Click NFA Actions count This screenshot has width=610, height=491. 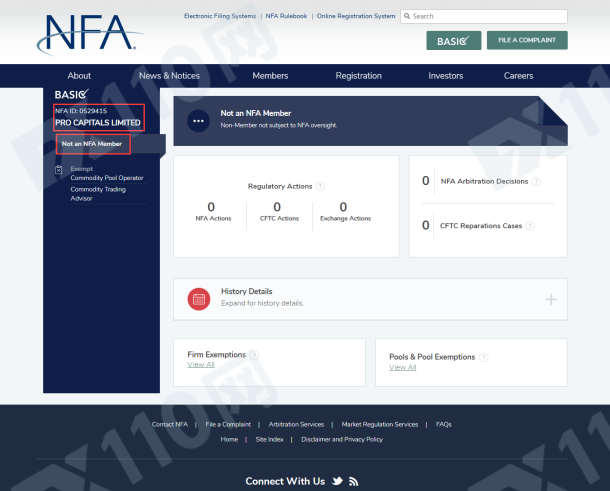[x=211, y=207]
